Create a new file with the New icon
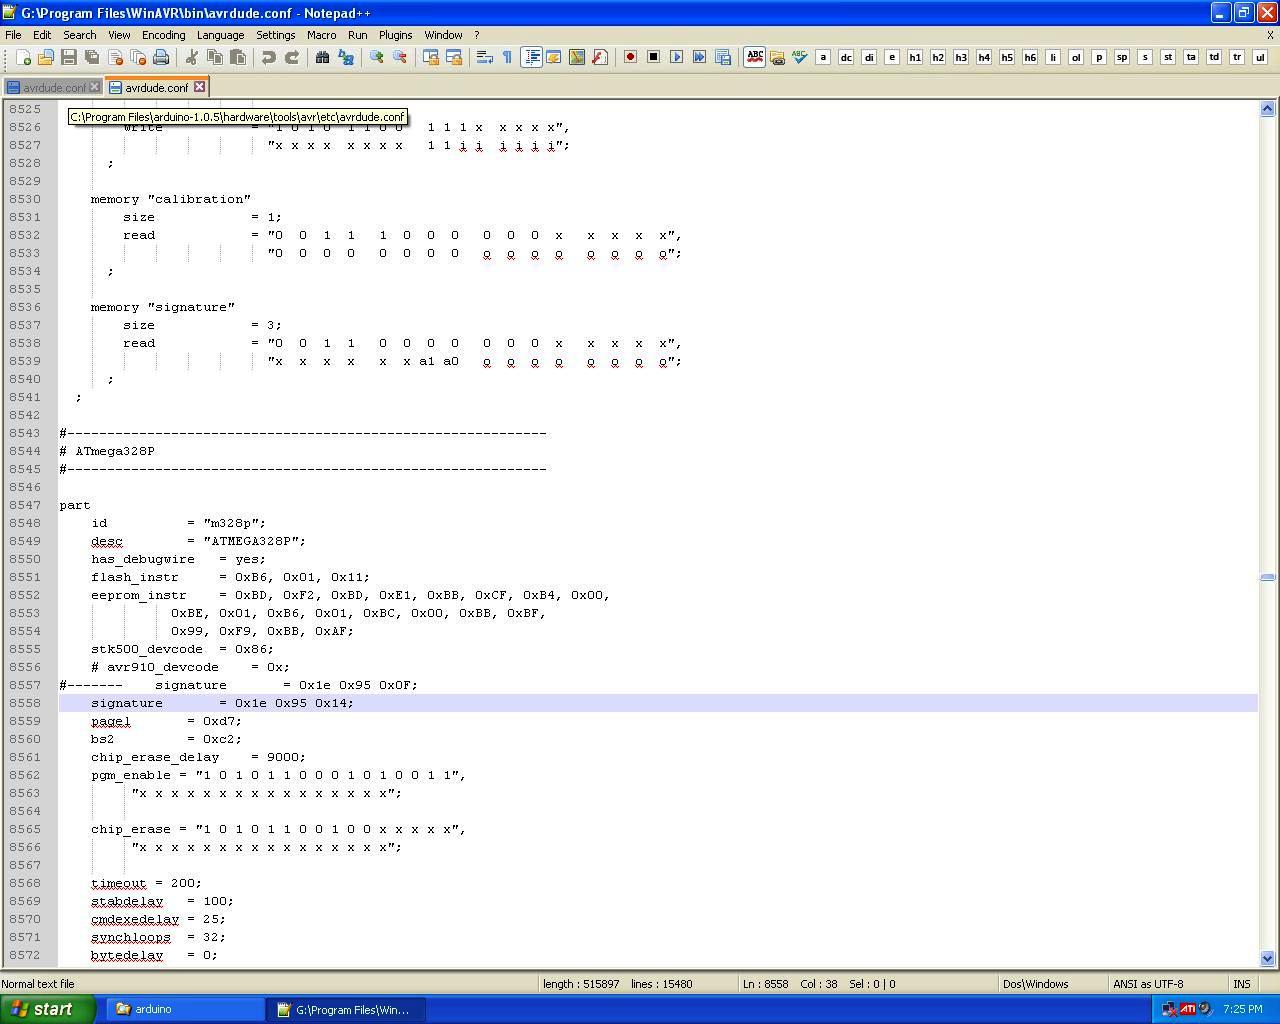This screenshot has width=1280, height=1024. (23, 57)
